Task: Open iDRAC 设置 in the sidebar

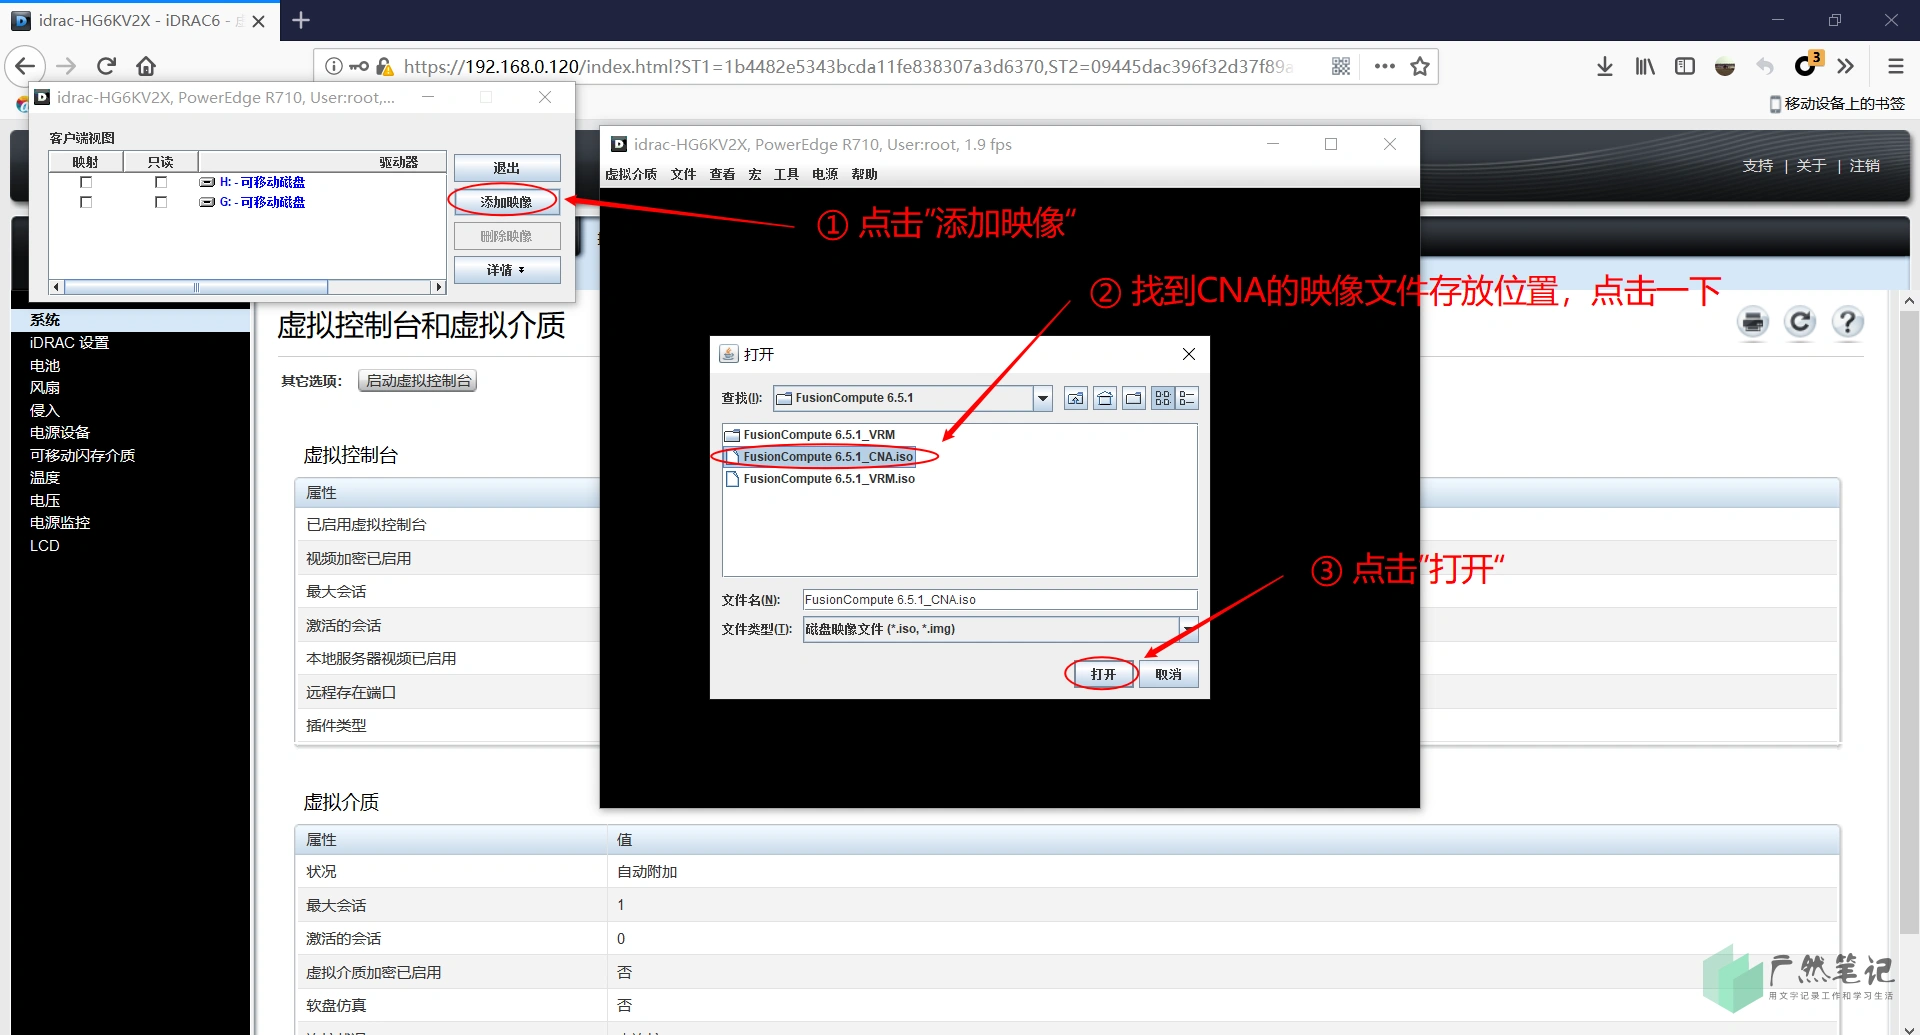Action: (69, 343)
